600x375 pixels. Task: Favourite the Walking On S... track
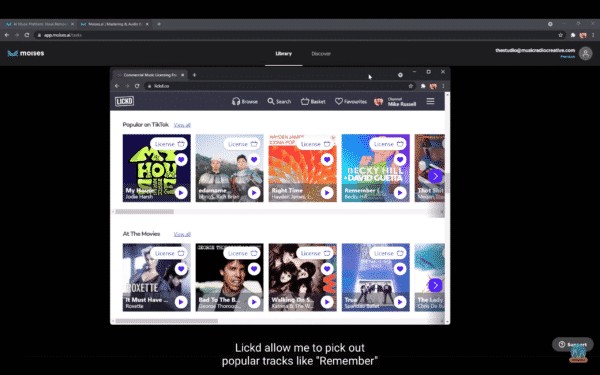coord(327,269)
